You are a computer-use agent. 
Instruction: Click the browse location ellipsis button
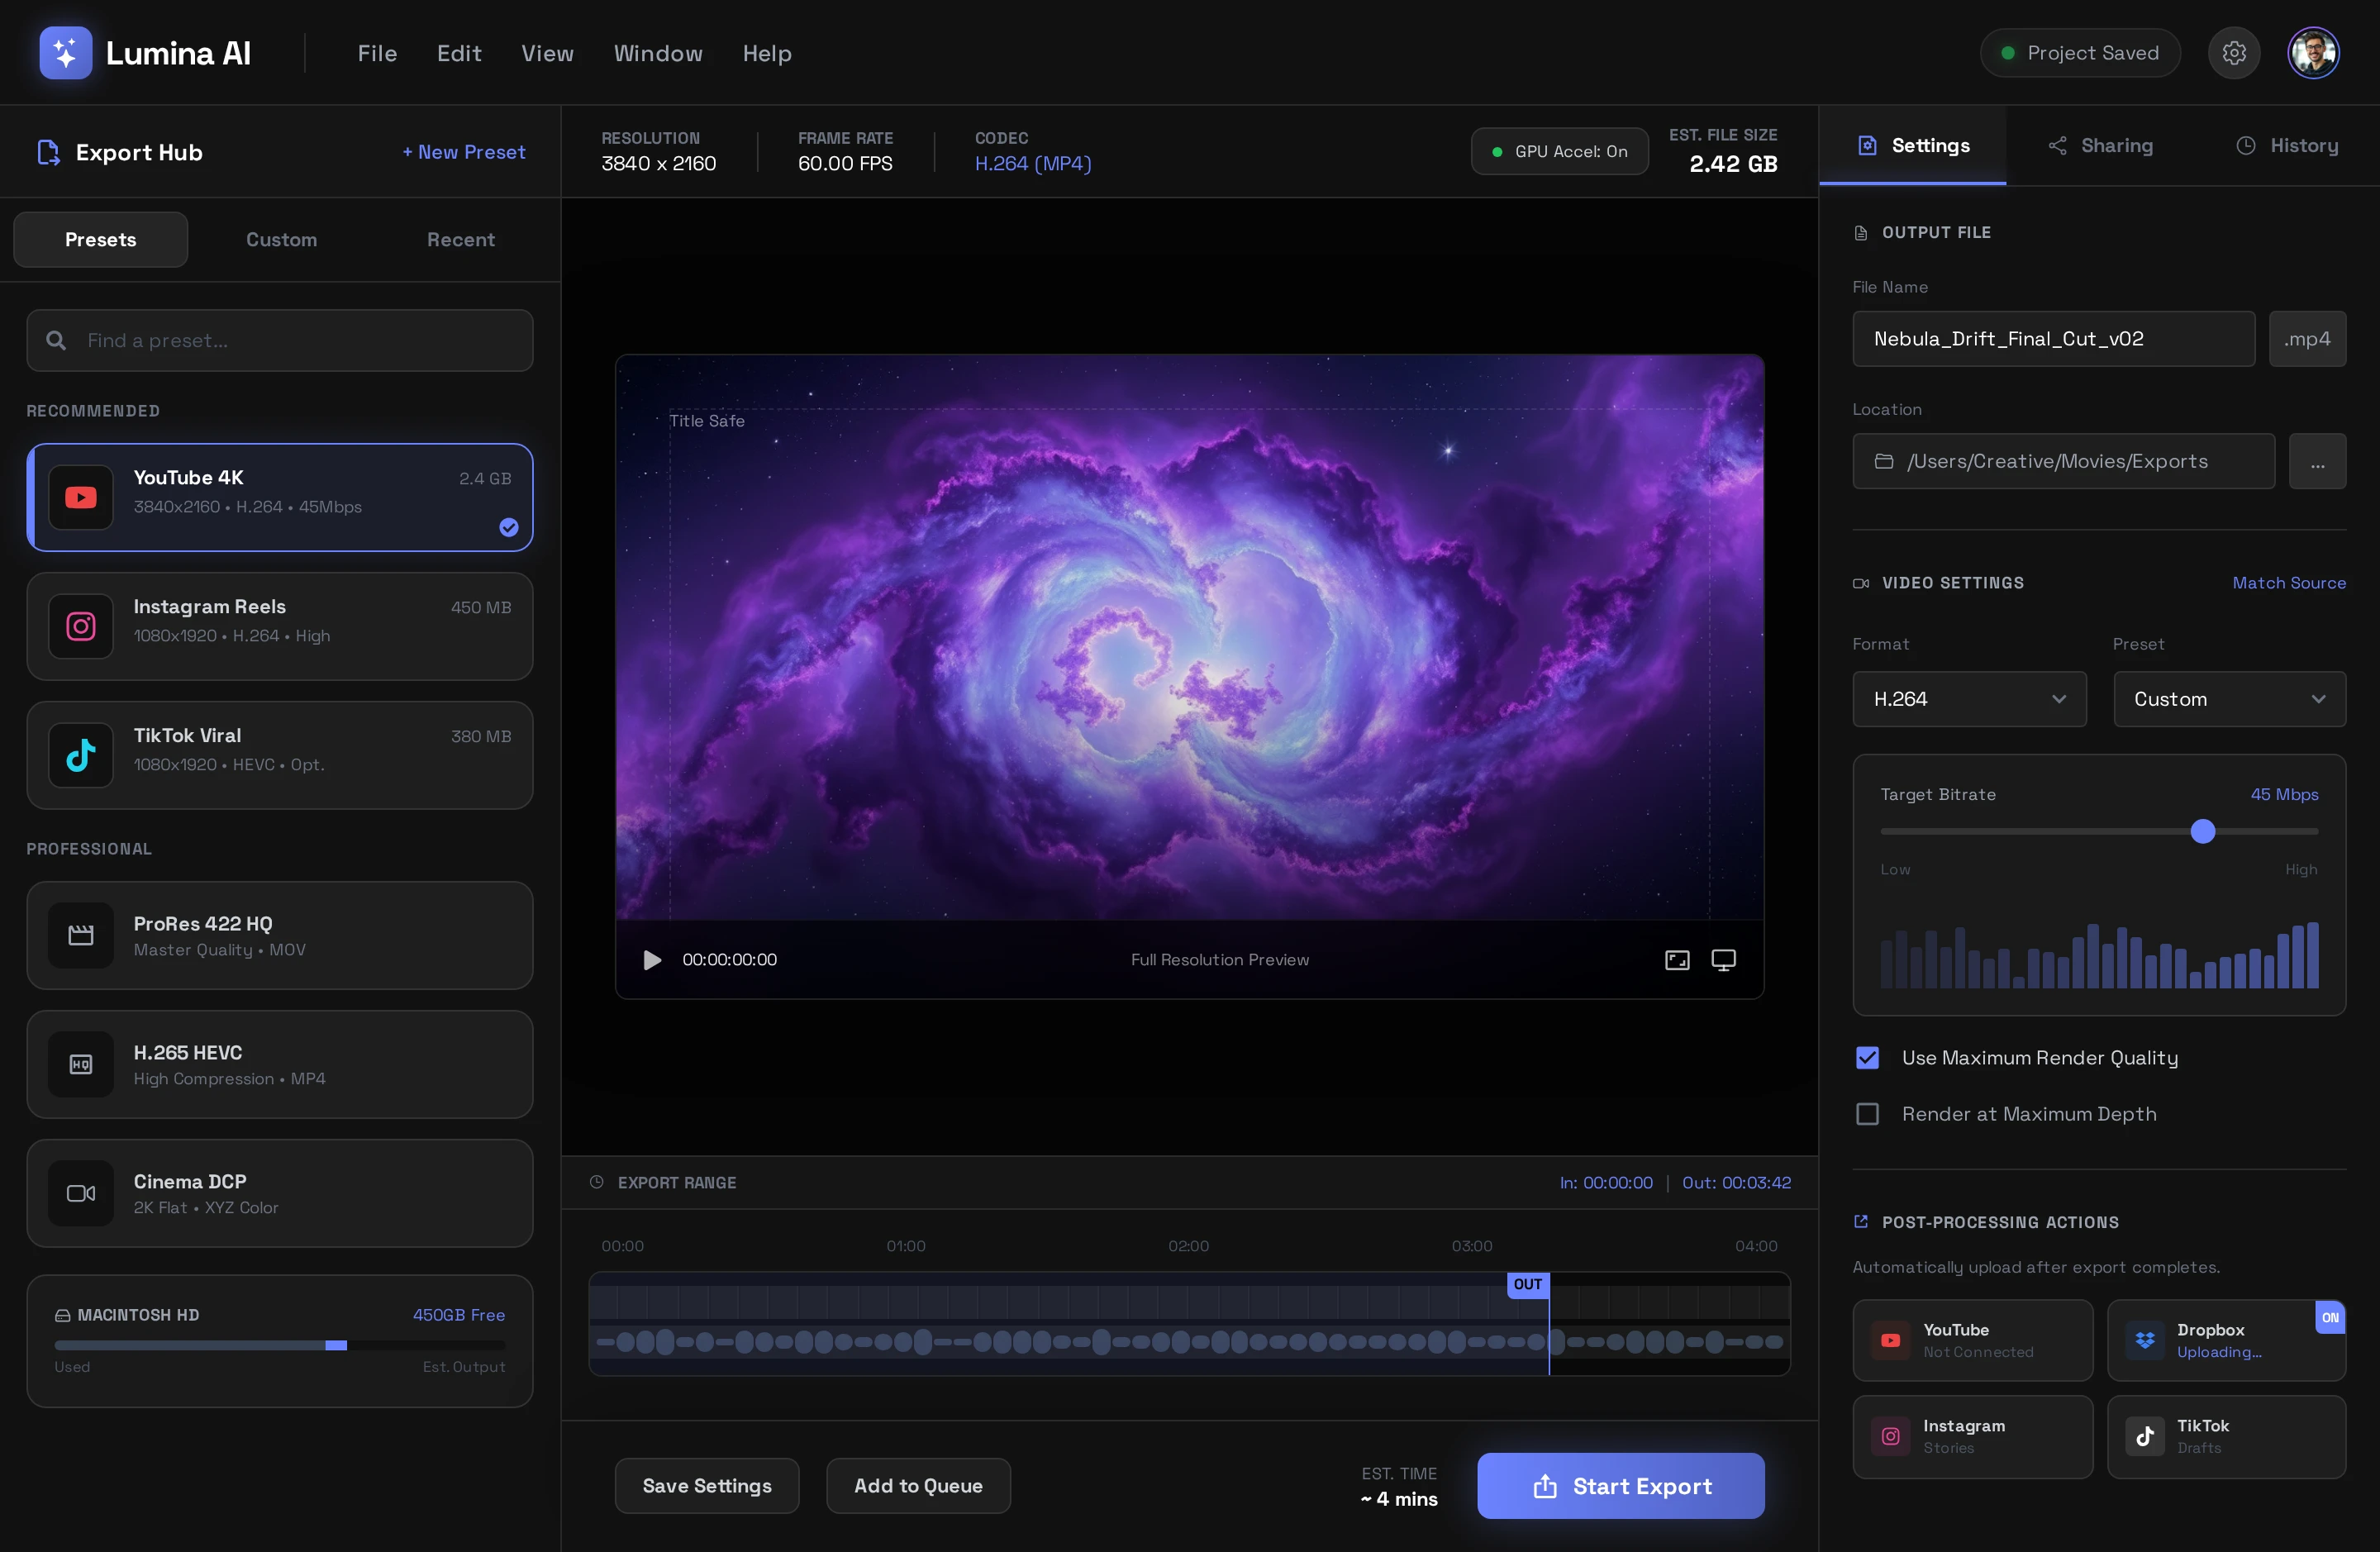pyautogui.click(x=2317, y=461)
